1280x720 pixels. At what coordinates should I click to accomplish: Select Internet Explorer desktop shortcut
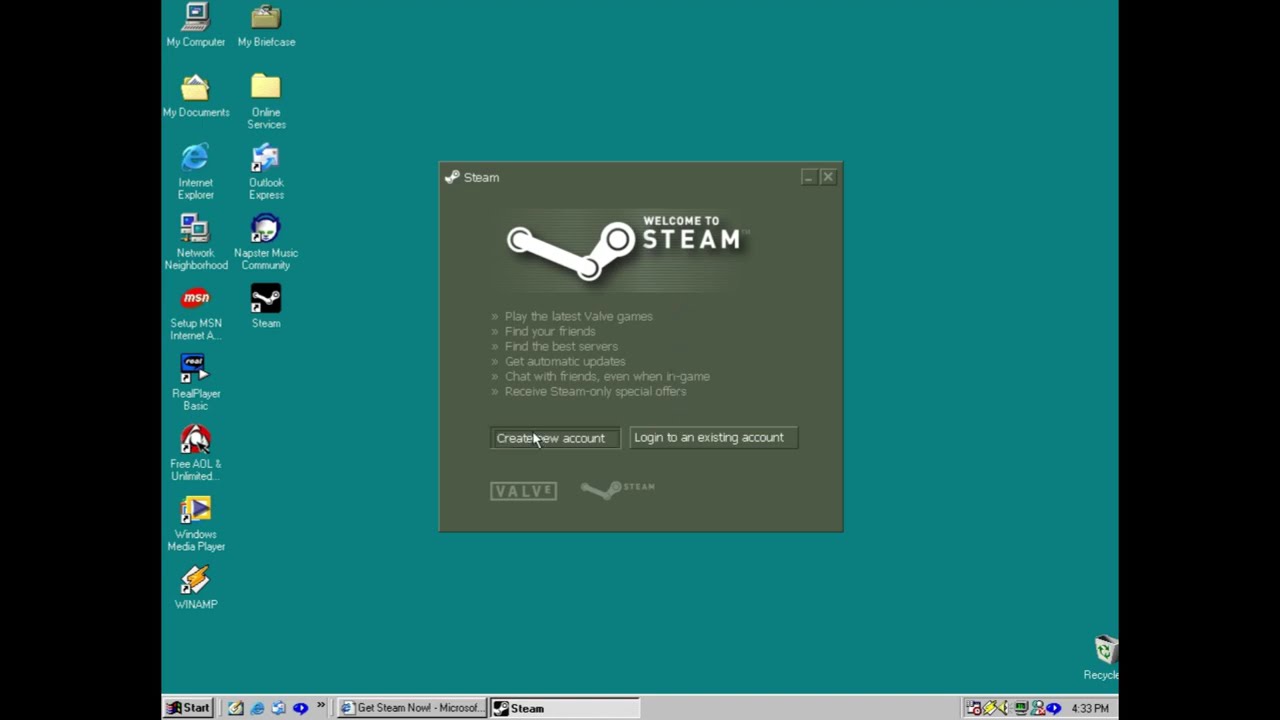(x=196, y=171)
